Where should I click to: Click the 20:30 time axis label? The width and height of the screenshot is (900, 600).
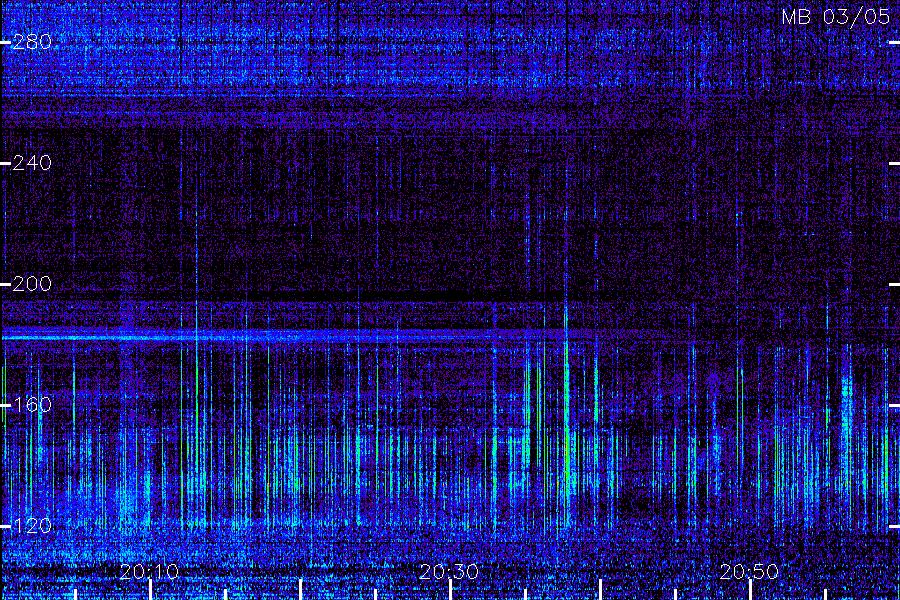(x=449, y=572)
